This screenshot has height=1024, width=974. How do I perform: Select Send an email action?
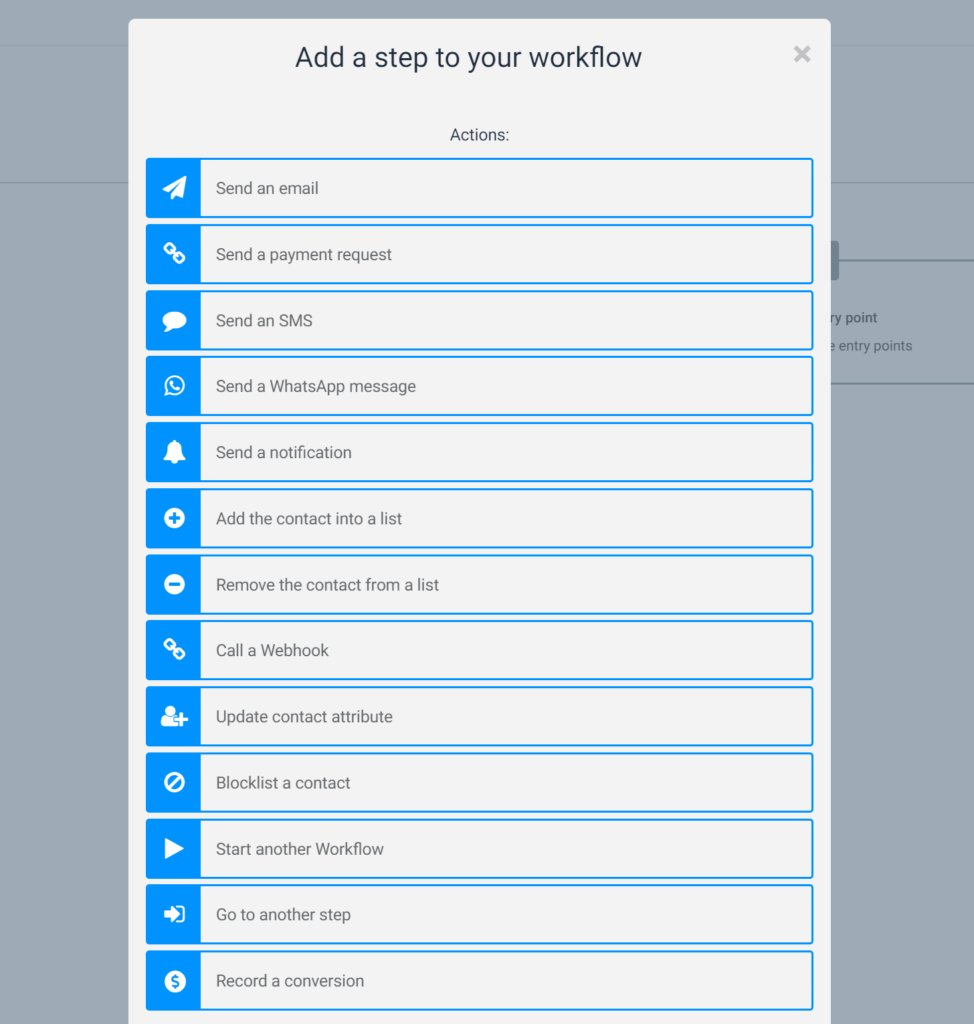[x=267, y=188]
